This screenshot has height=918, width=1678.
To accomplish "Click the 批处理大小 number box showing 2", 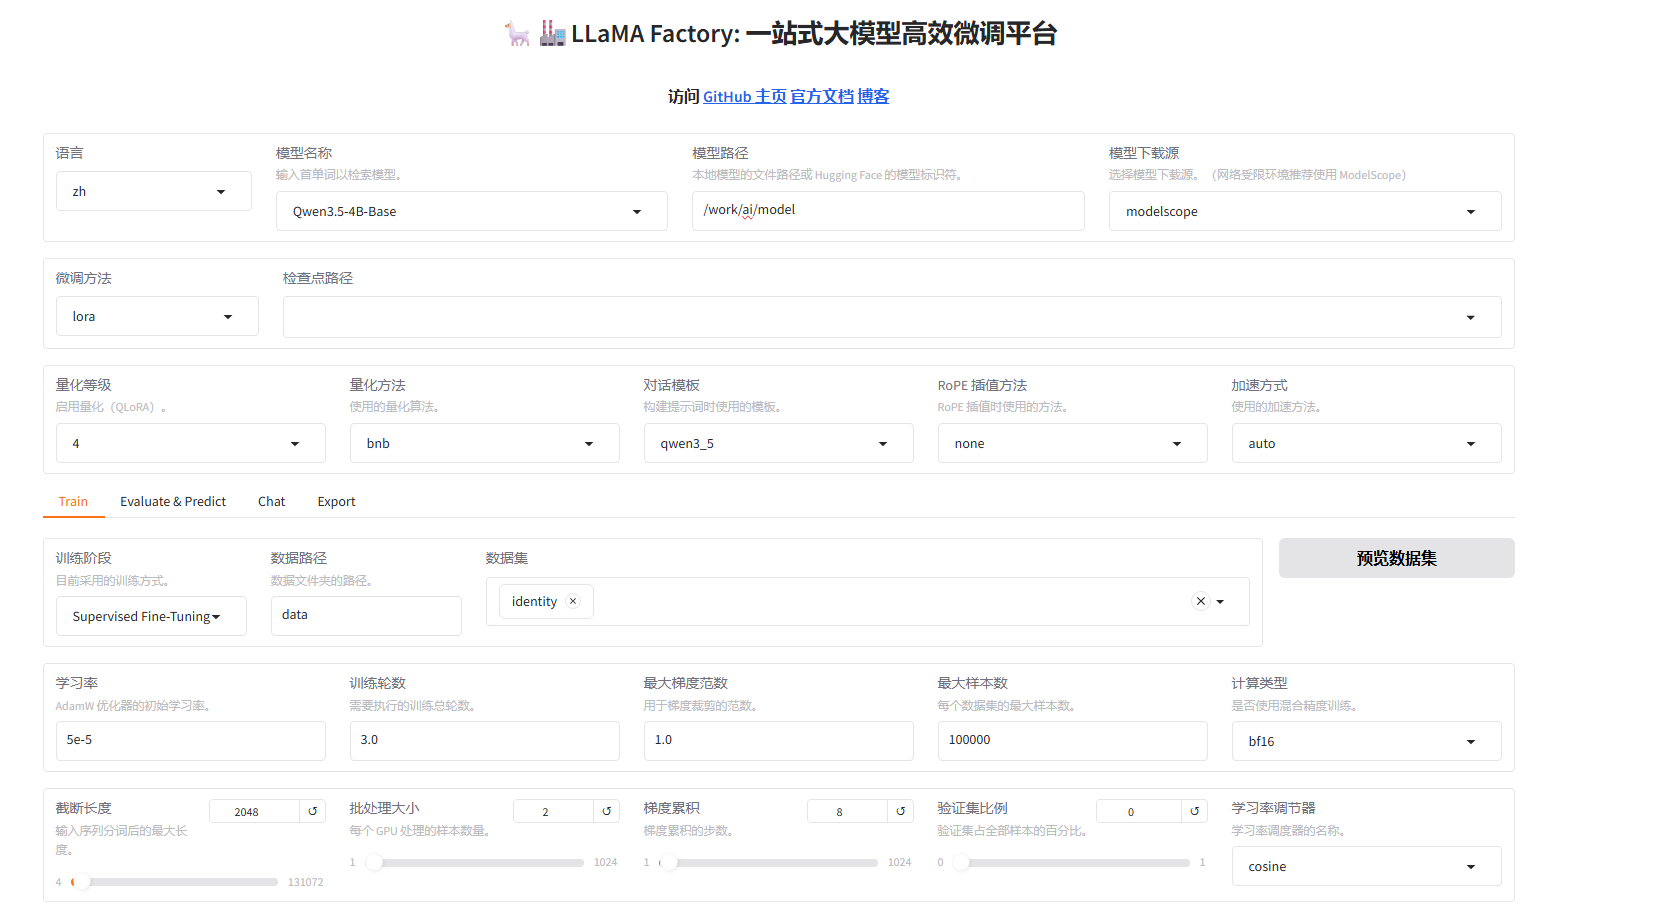I will pos(553,811).
